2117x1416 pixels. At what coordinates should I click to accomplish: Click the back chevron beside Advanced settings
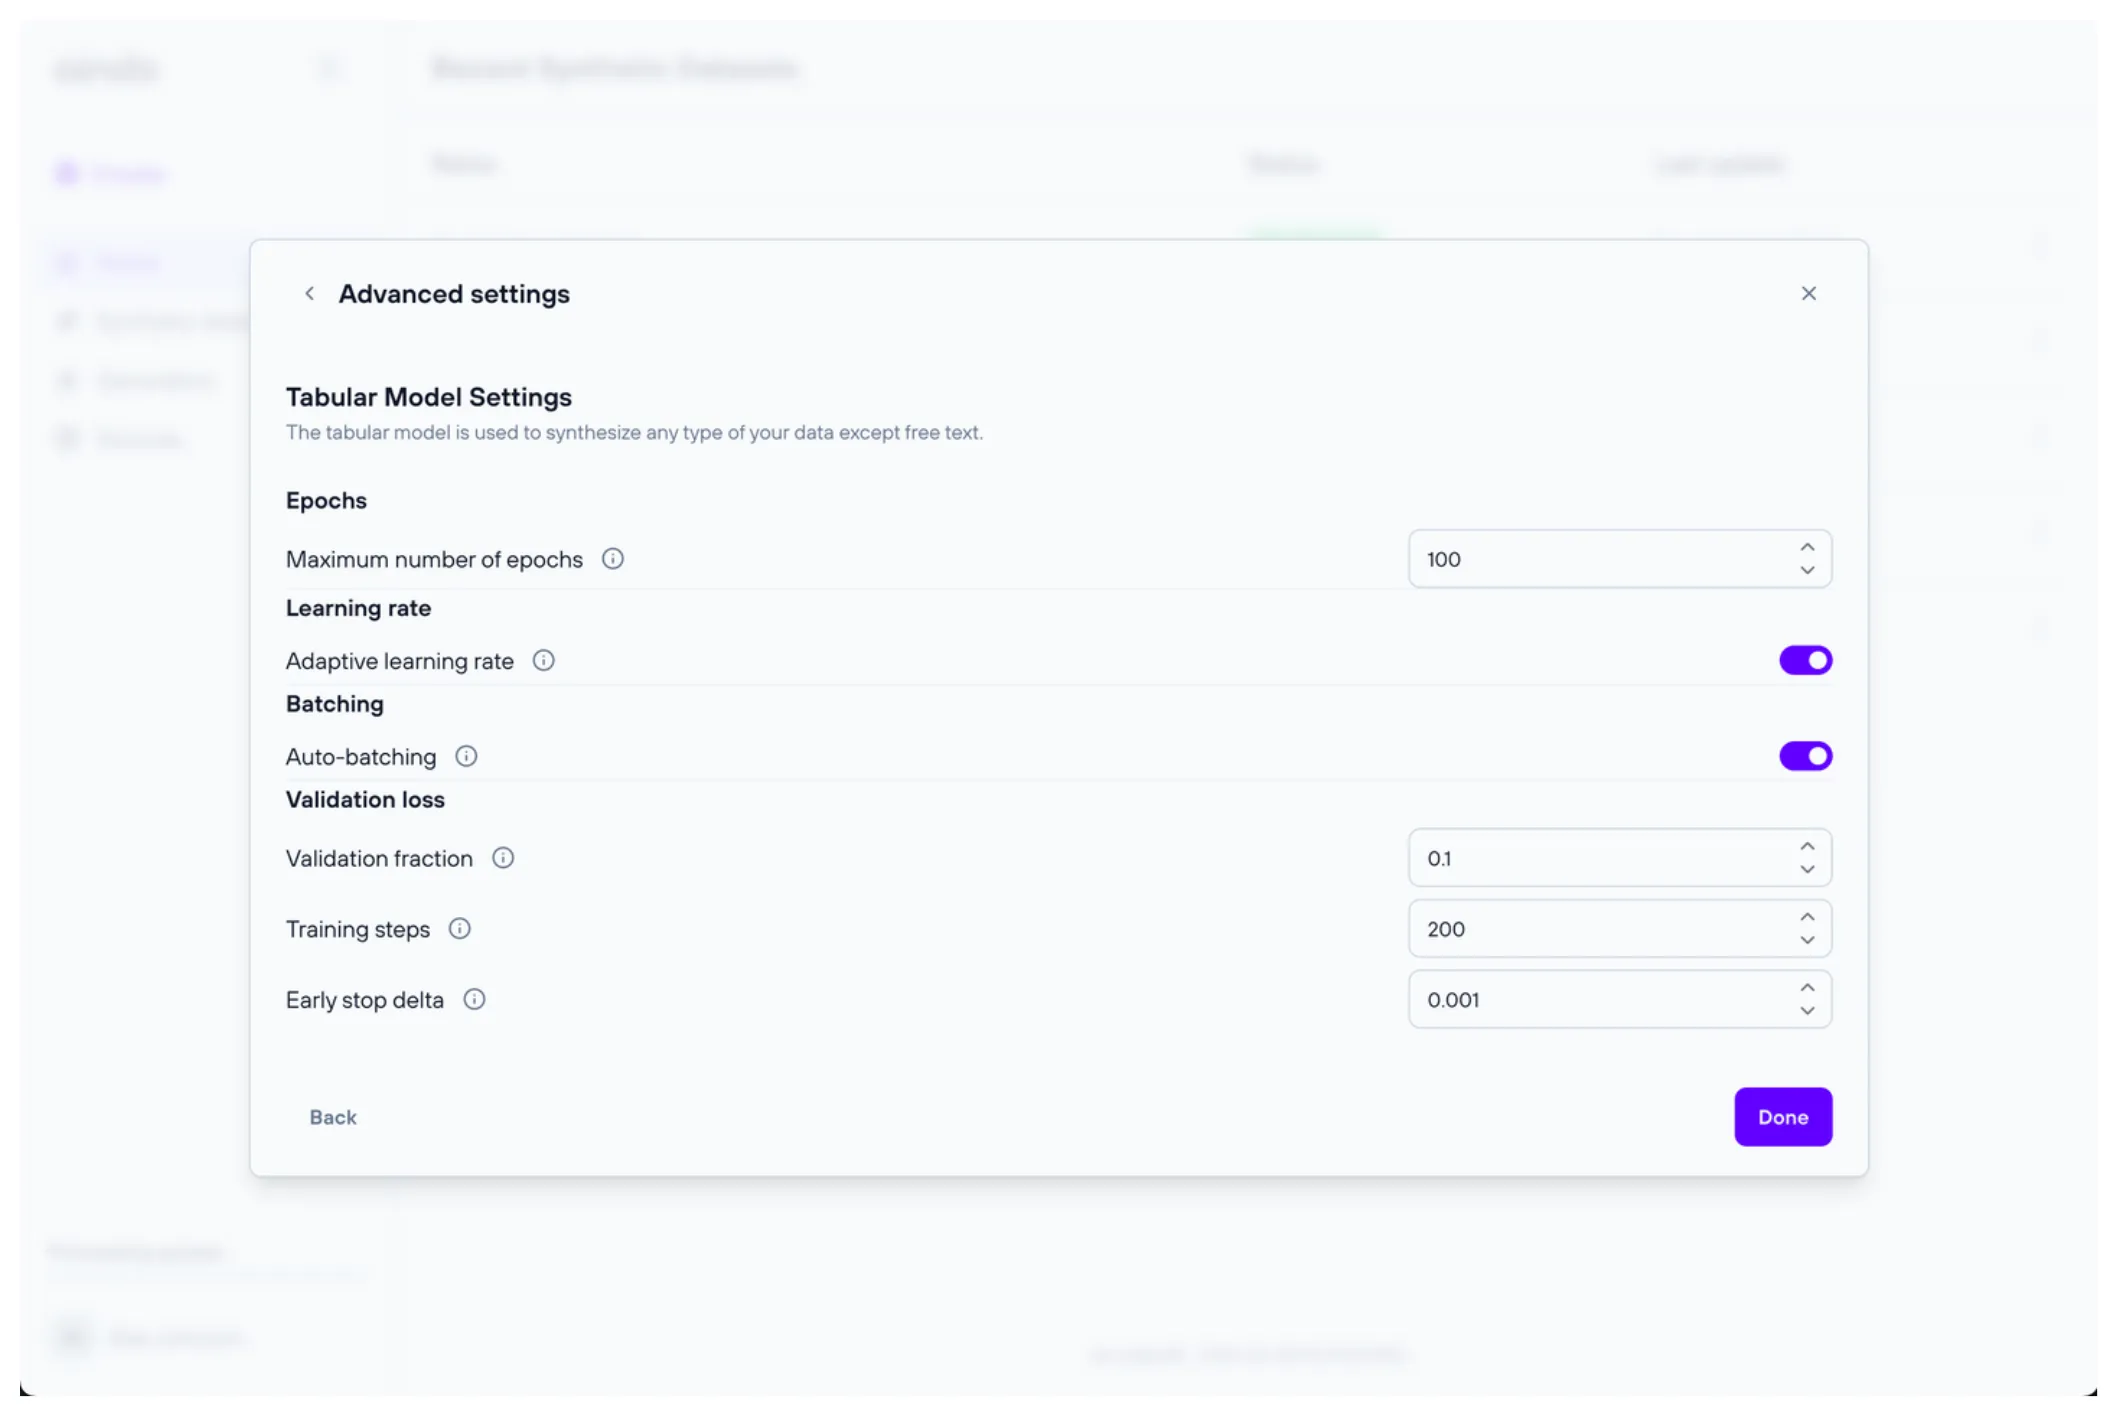tap(309, 294)
